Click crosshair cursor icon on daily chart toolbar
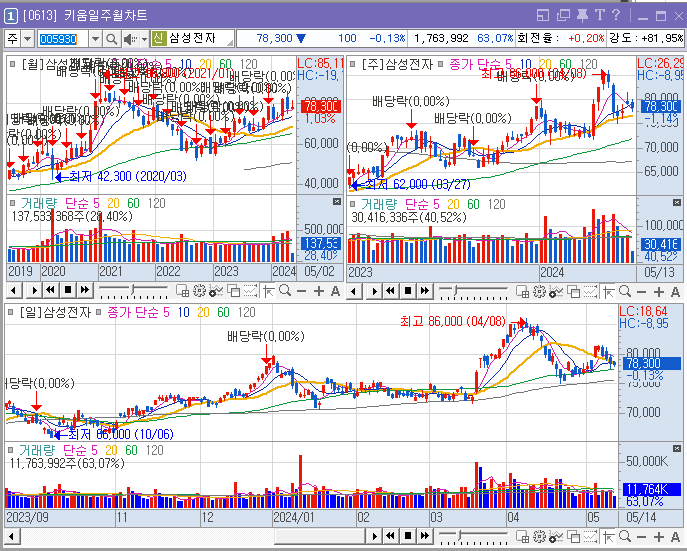Viewport: 687px width, 551px height. coord(608,536)
